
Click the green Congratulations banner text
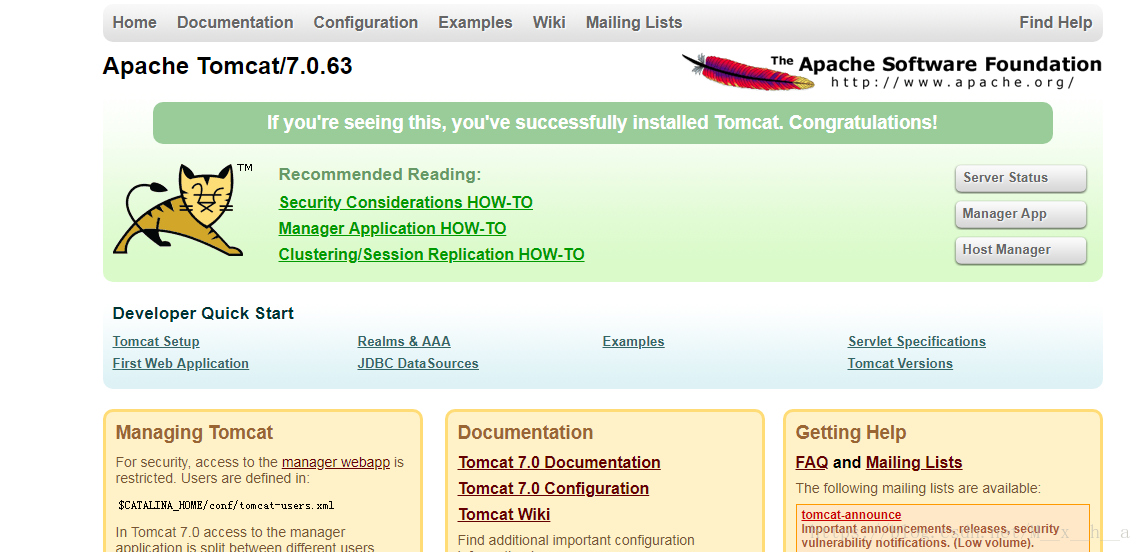tap(603, 123)
